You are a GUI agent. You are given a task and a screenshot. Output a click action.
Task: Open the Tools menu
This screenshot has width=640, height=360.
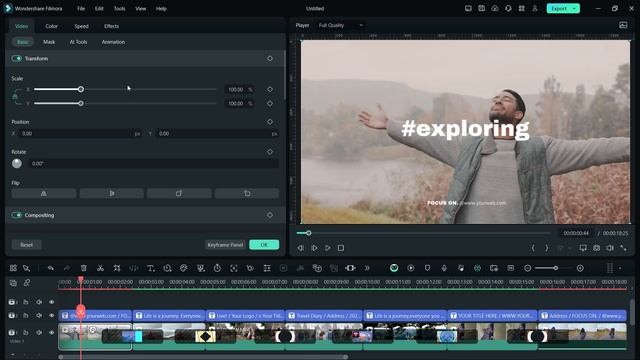pyautogui.click(x=119, y=8)
